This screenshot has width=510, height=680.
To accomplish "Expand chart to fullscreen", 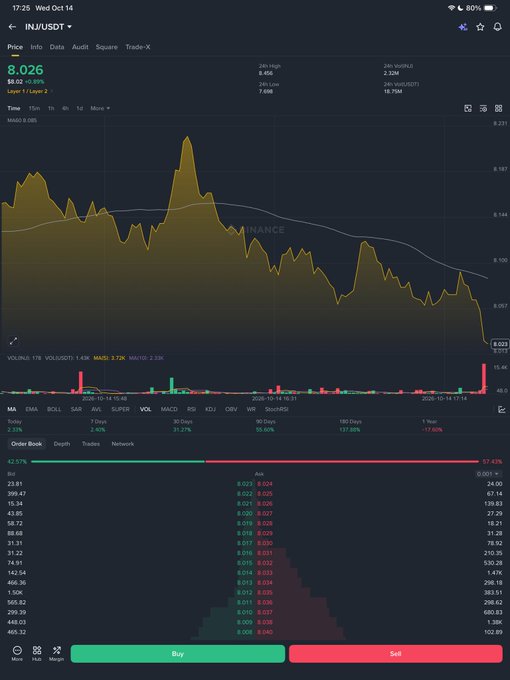I will pos(13,341).
